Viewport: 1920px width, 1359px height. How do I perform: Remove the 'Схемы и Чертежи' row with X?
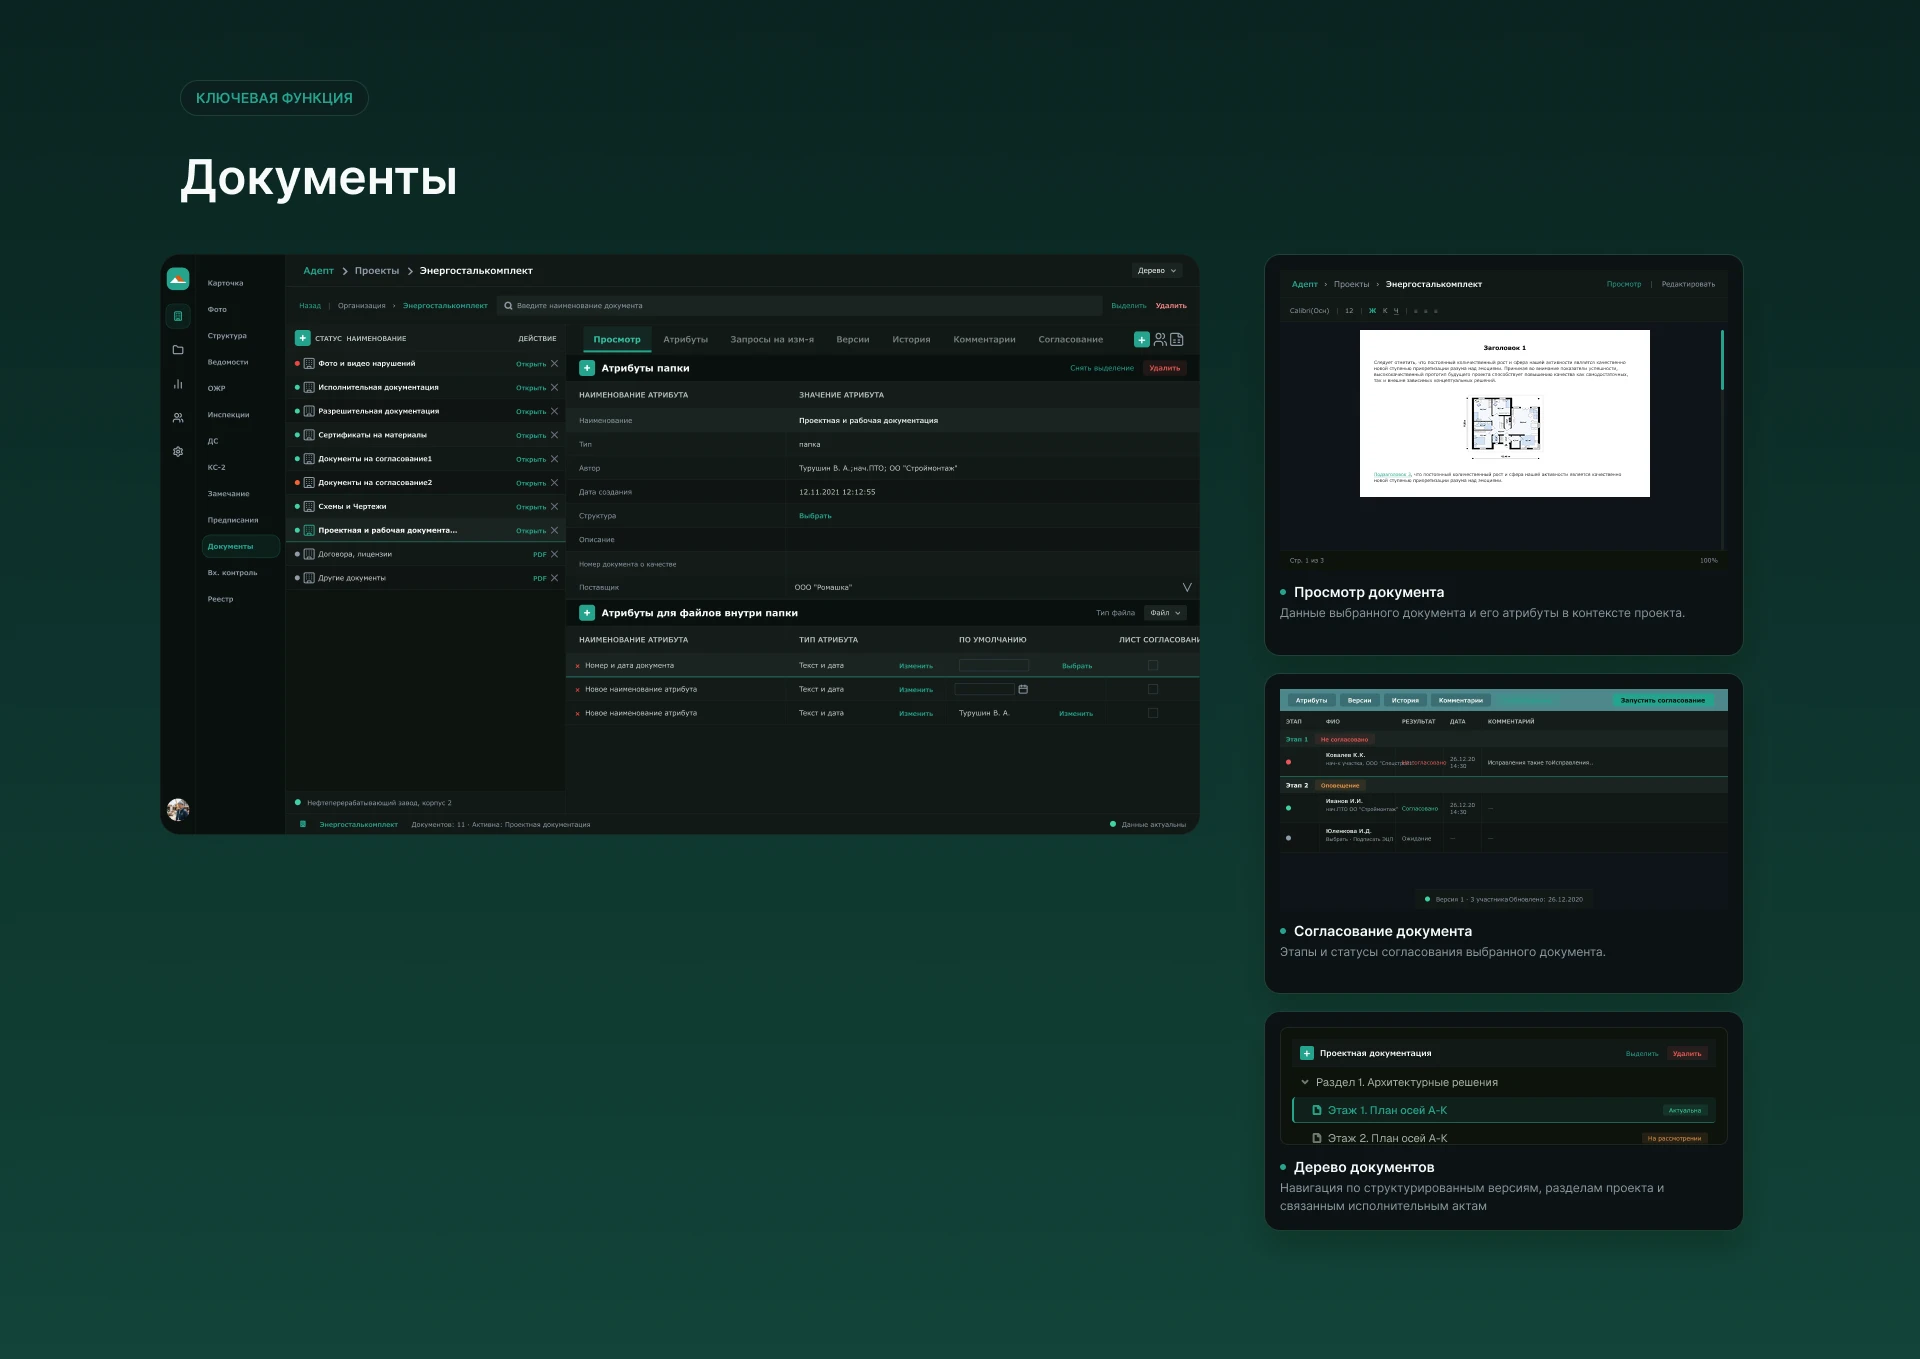[x=554, y=507]
